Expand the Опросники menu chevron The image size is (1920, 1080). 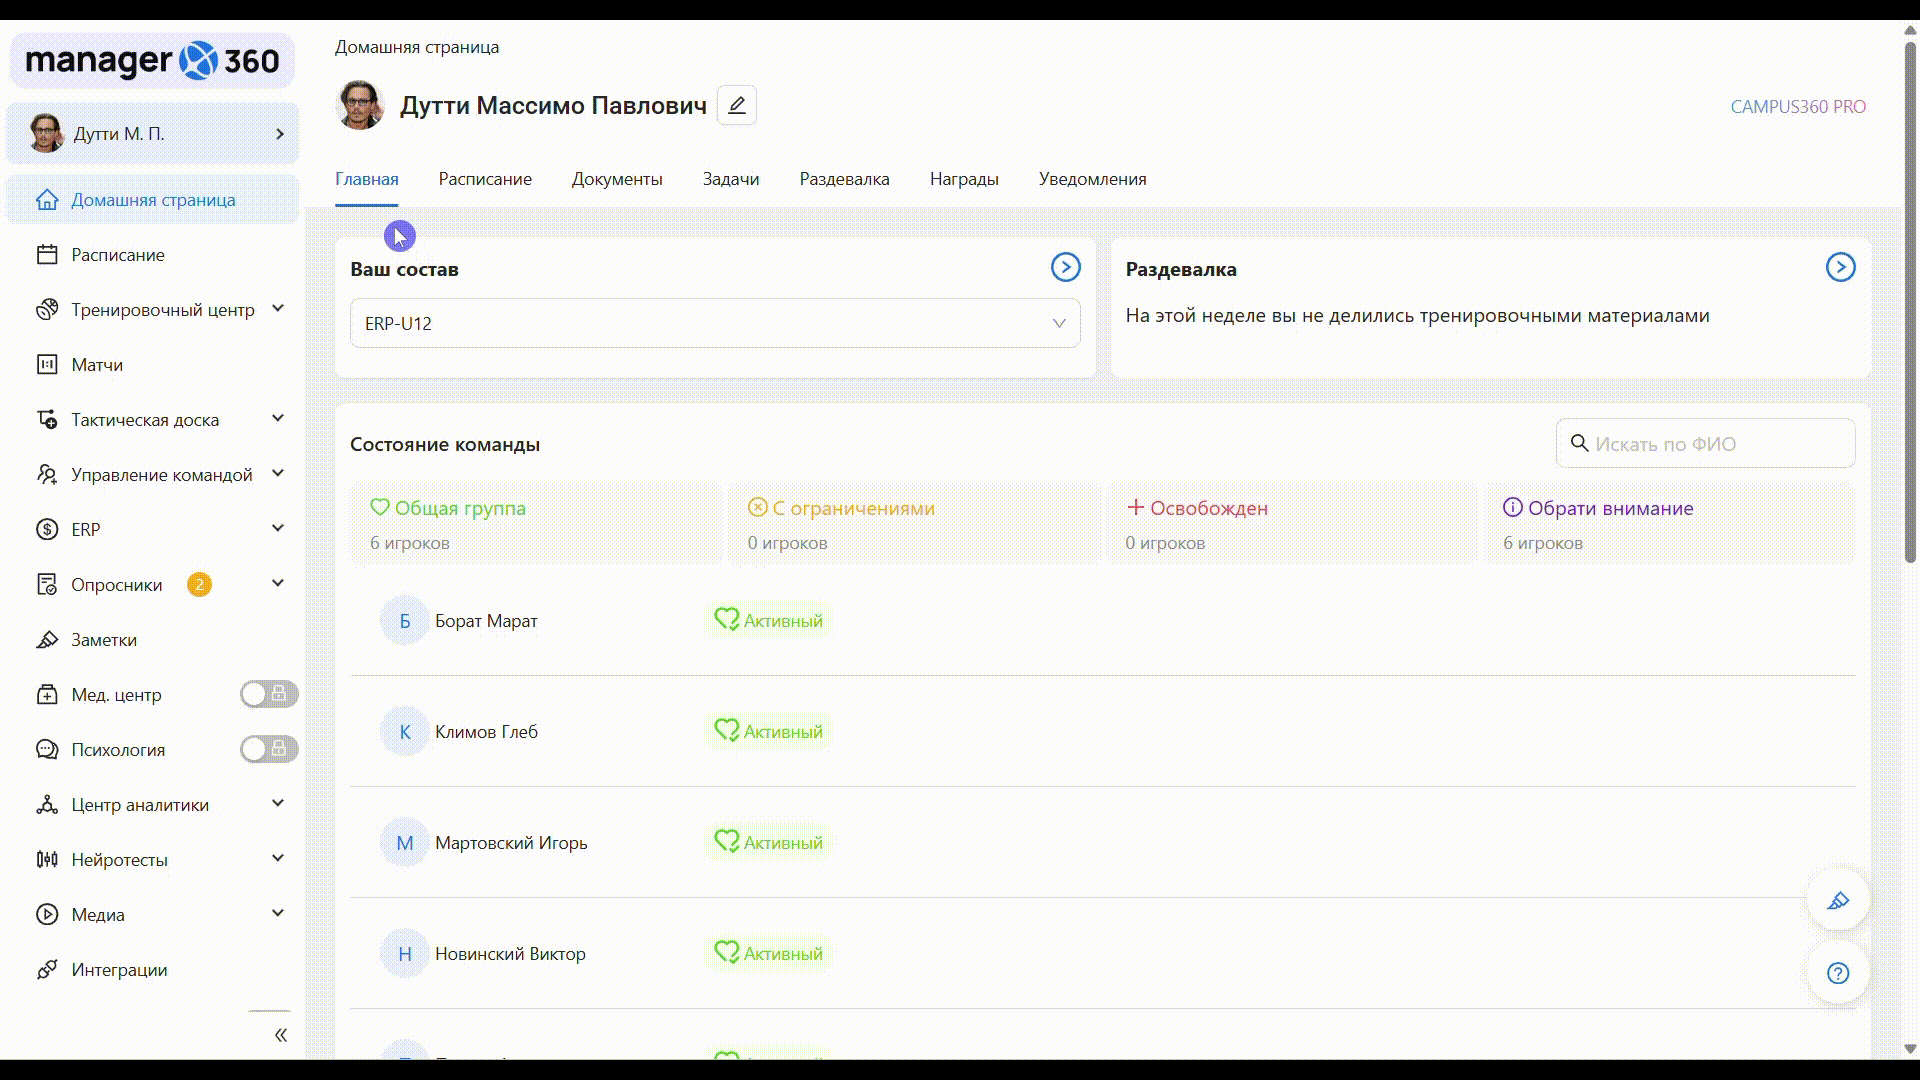click(278, 584)
